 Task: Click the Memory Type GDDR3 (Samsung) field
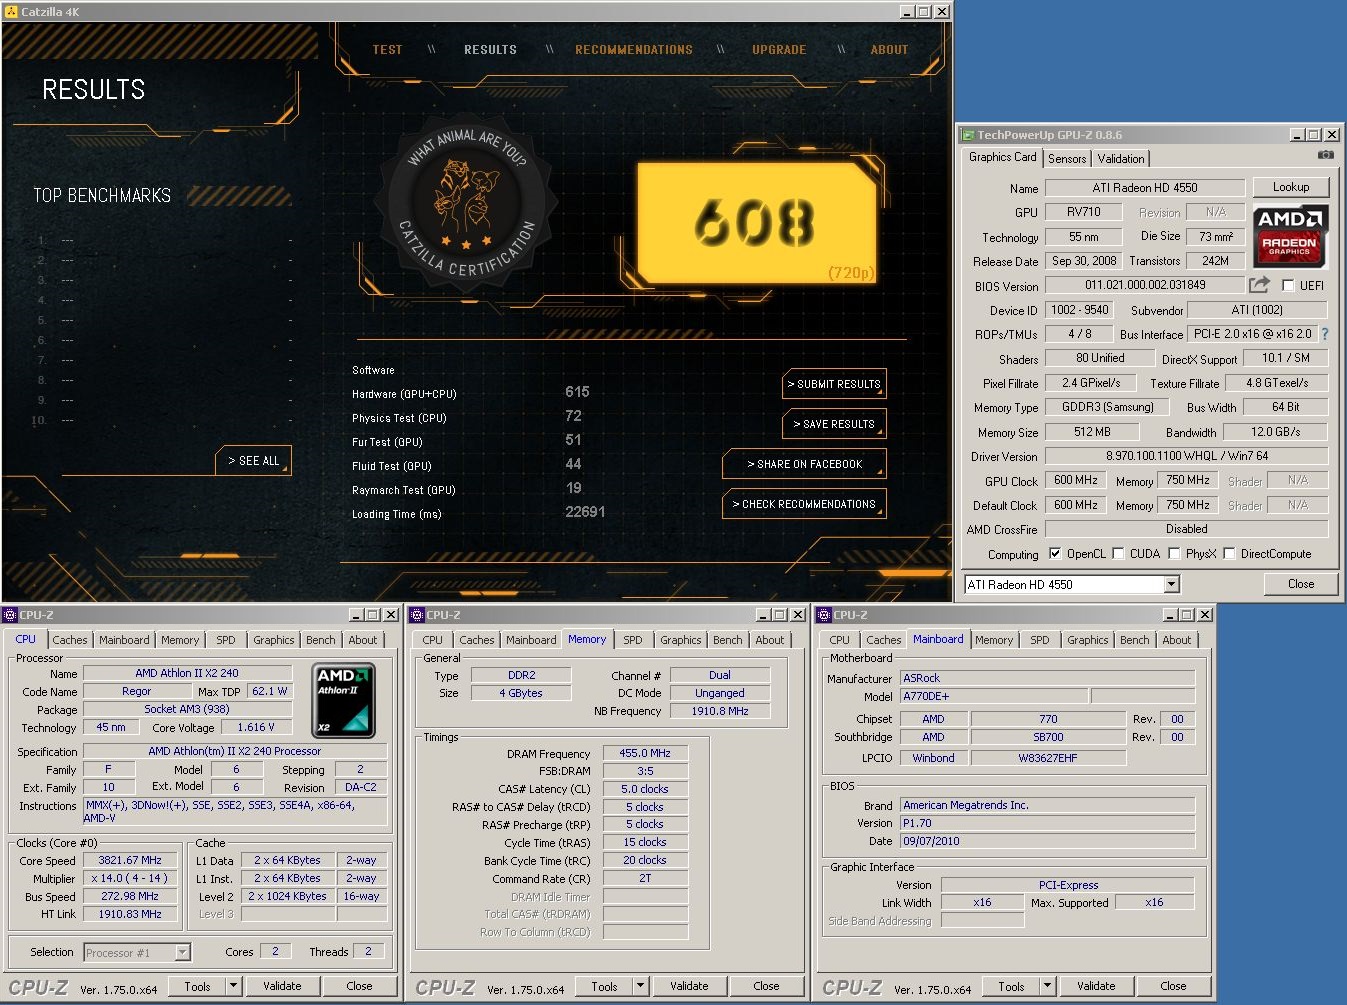(x=1107, y=407)
